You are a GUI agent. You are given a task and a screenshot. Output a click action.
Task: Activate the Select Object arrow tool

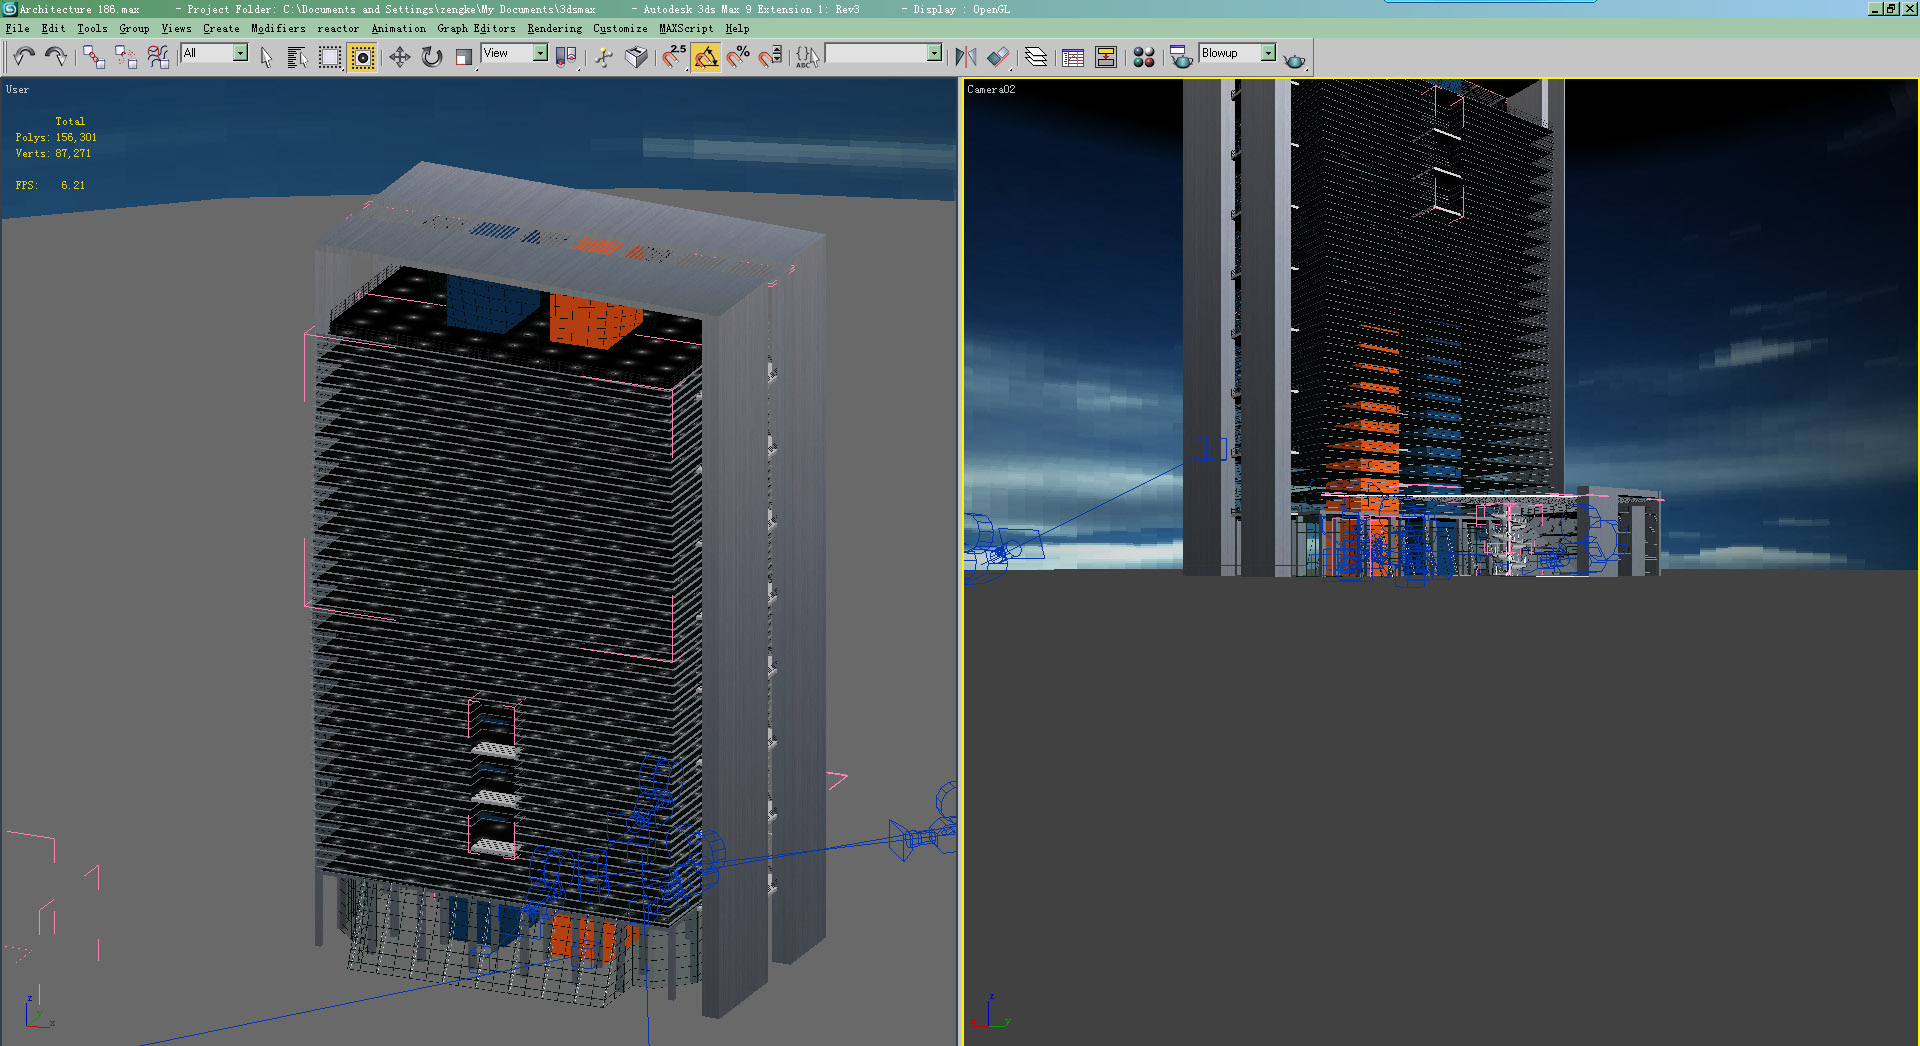[x=266, y=56]
